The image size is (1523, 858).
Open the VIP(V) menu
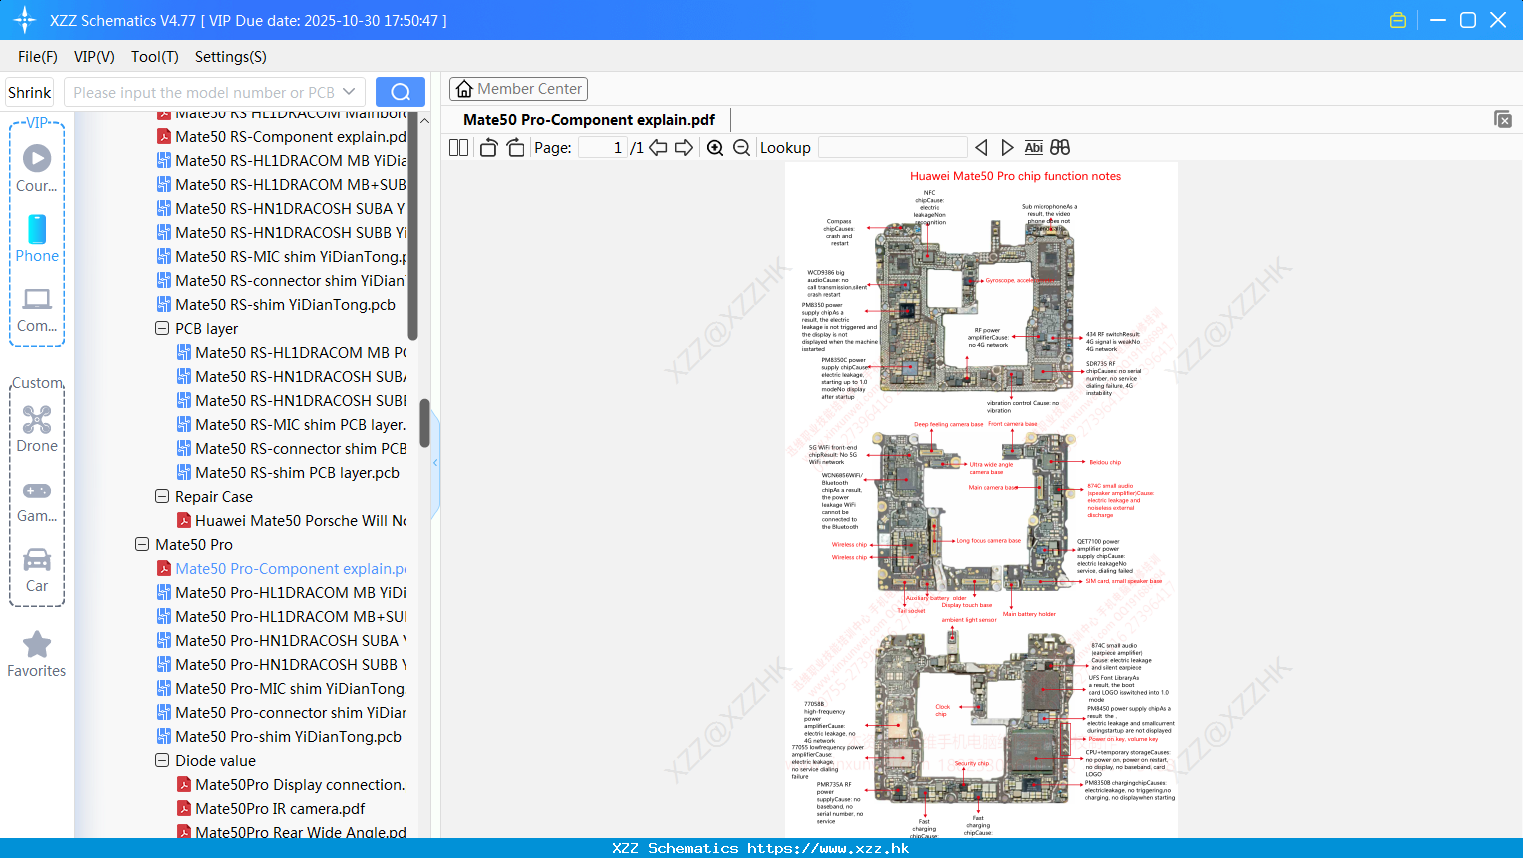(94, 57)
